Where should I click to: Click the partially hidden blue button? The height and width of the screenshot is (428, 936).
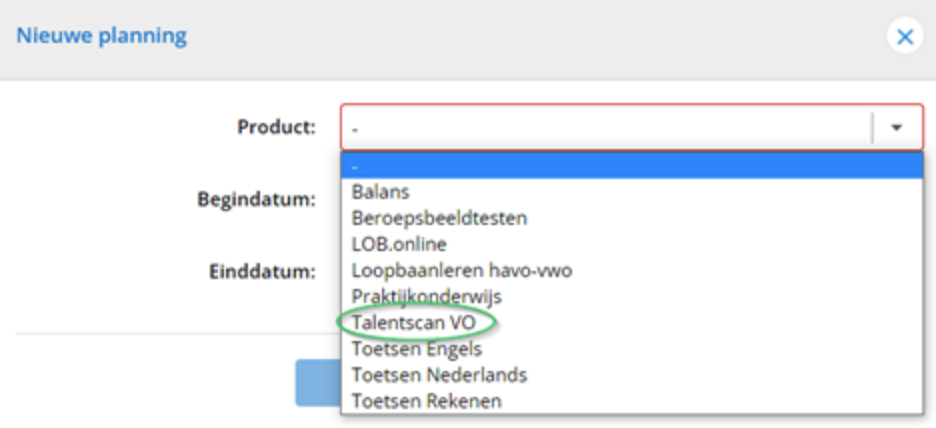coord(317,384)
